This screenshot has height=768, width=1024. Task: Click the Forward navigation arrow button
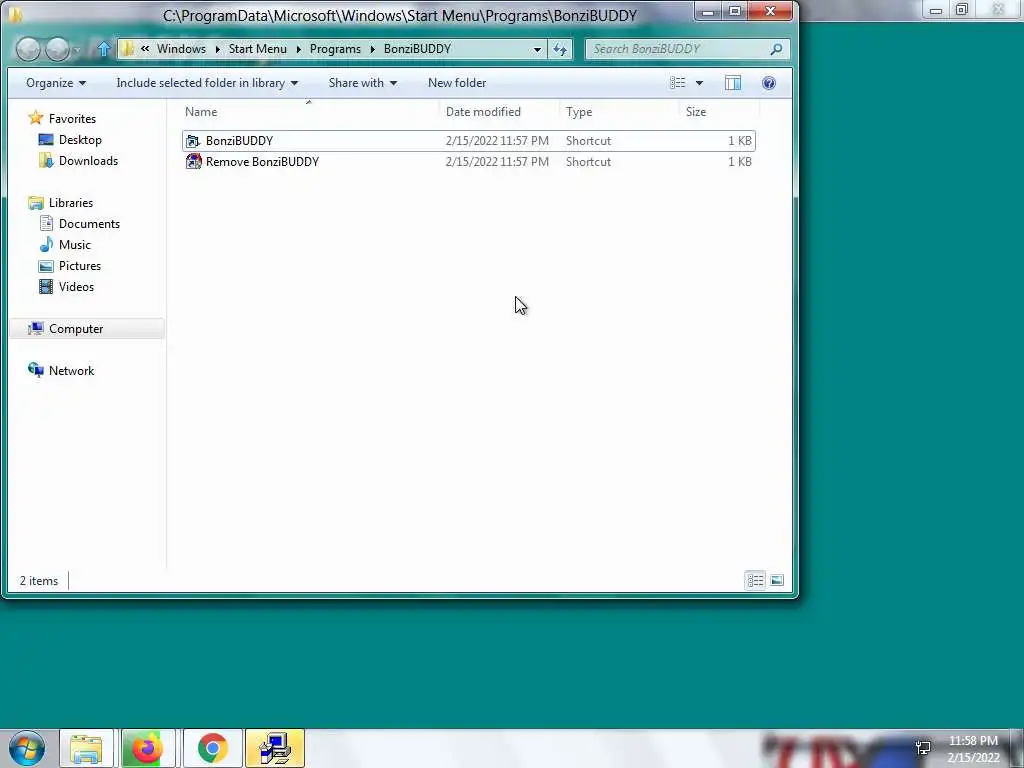pos(57,50)
